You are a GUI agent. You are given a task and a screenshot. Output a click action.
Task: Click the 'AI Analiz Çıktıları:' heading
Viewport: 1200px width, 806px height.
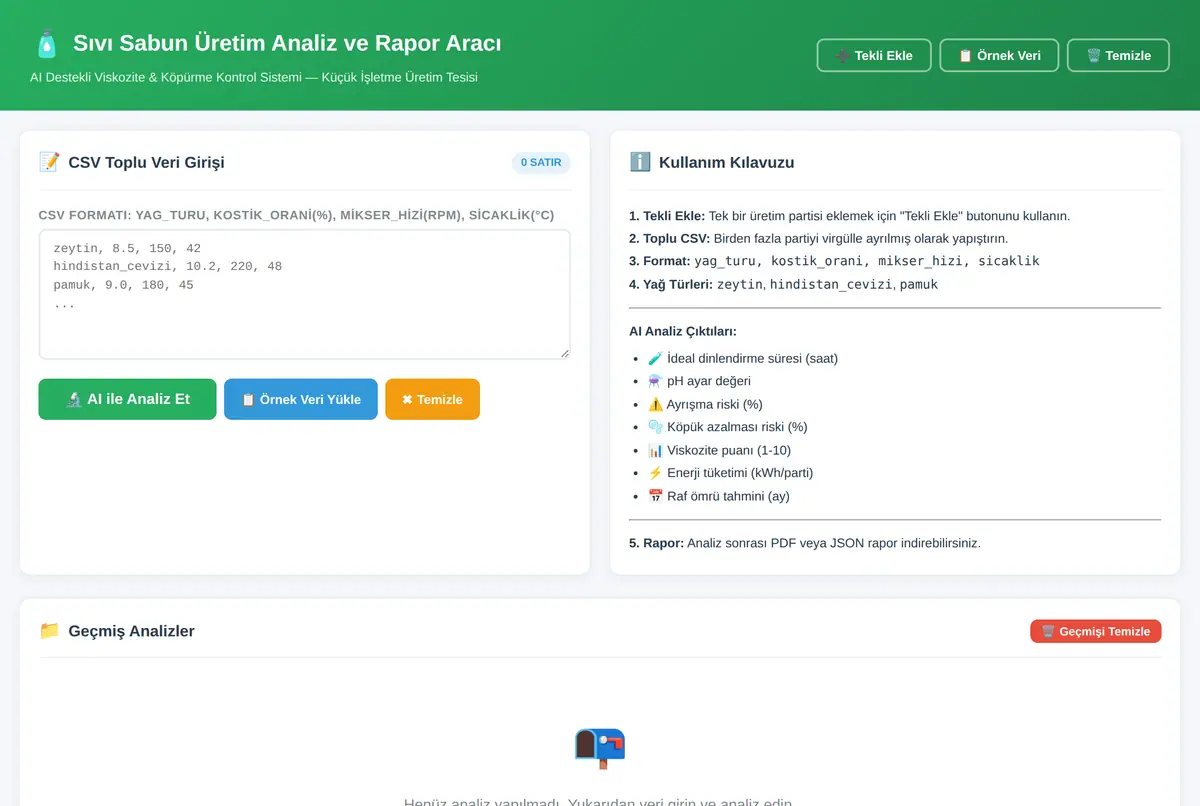[683, 331]
